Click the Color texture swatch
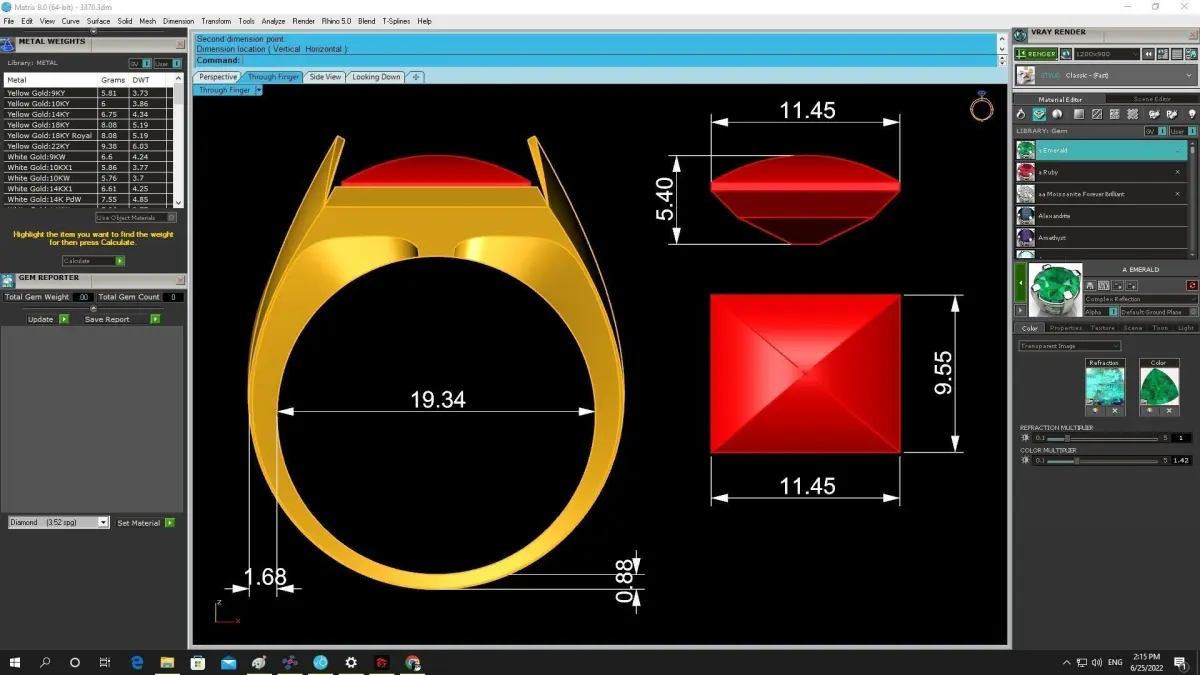 [x=1158, y=386]
